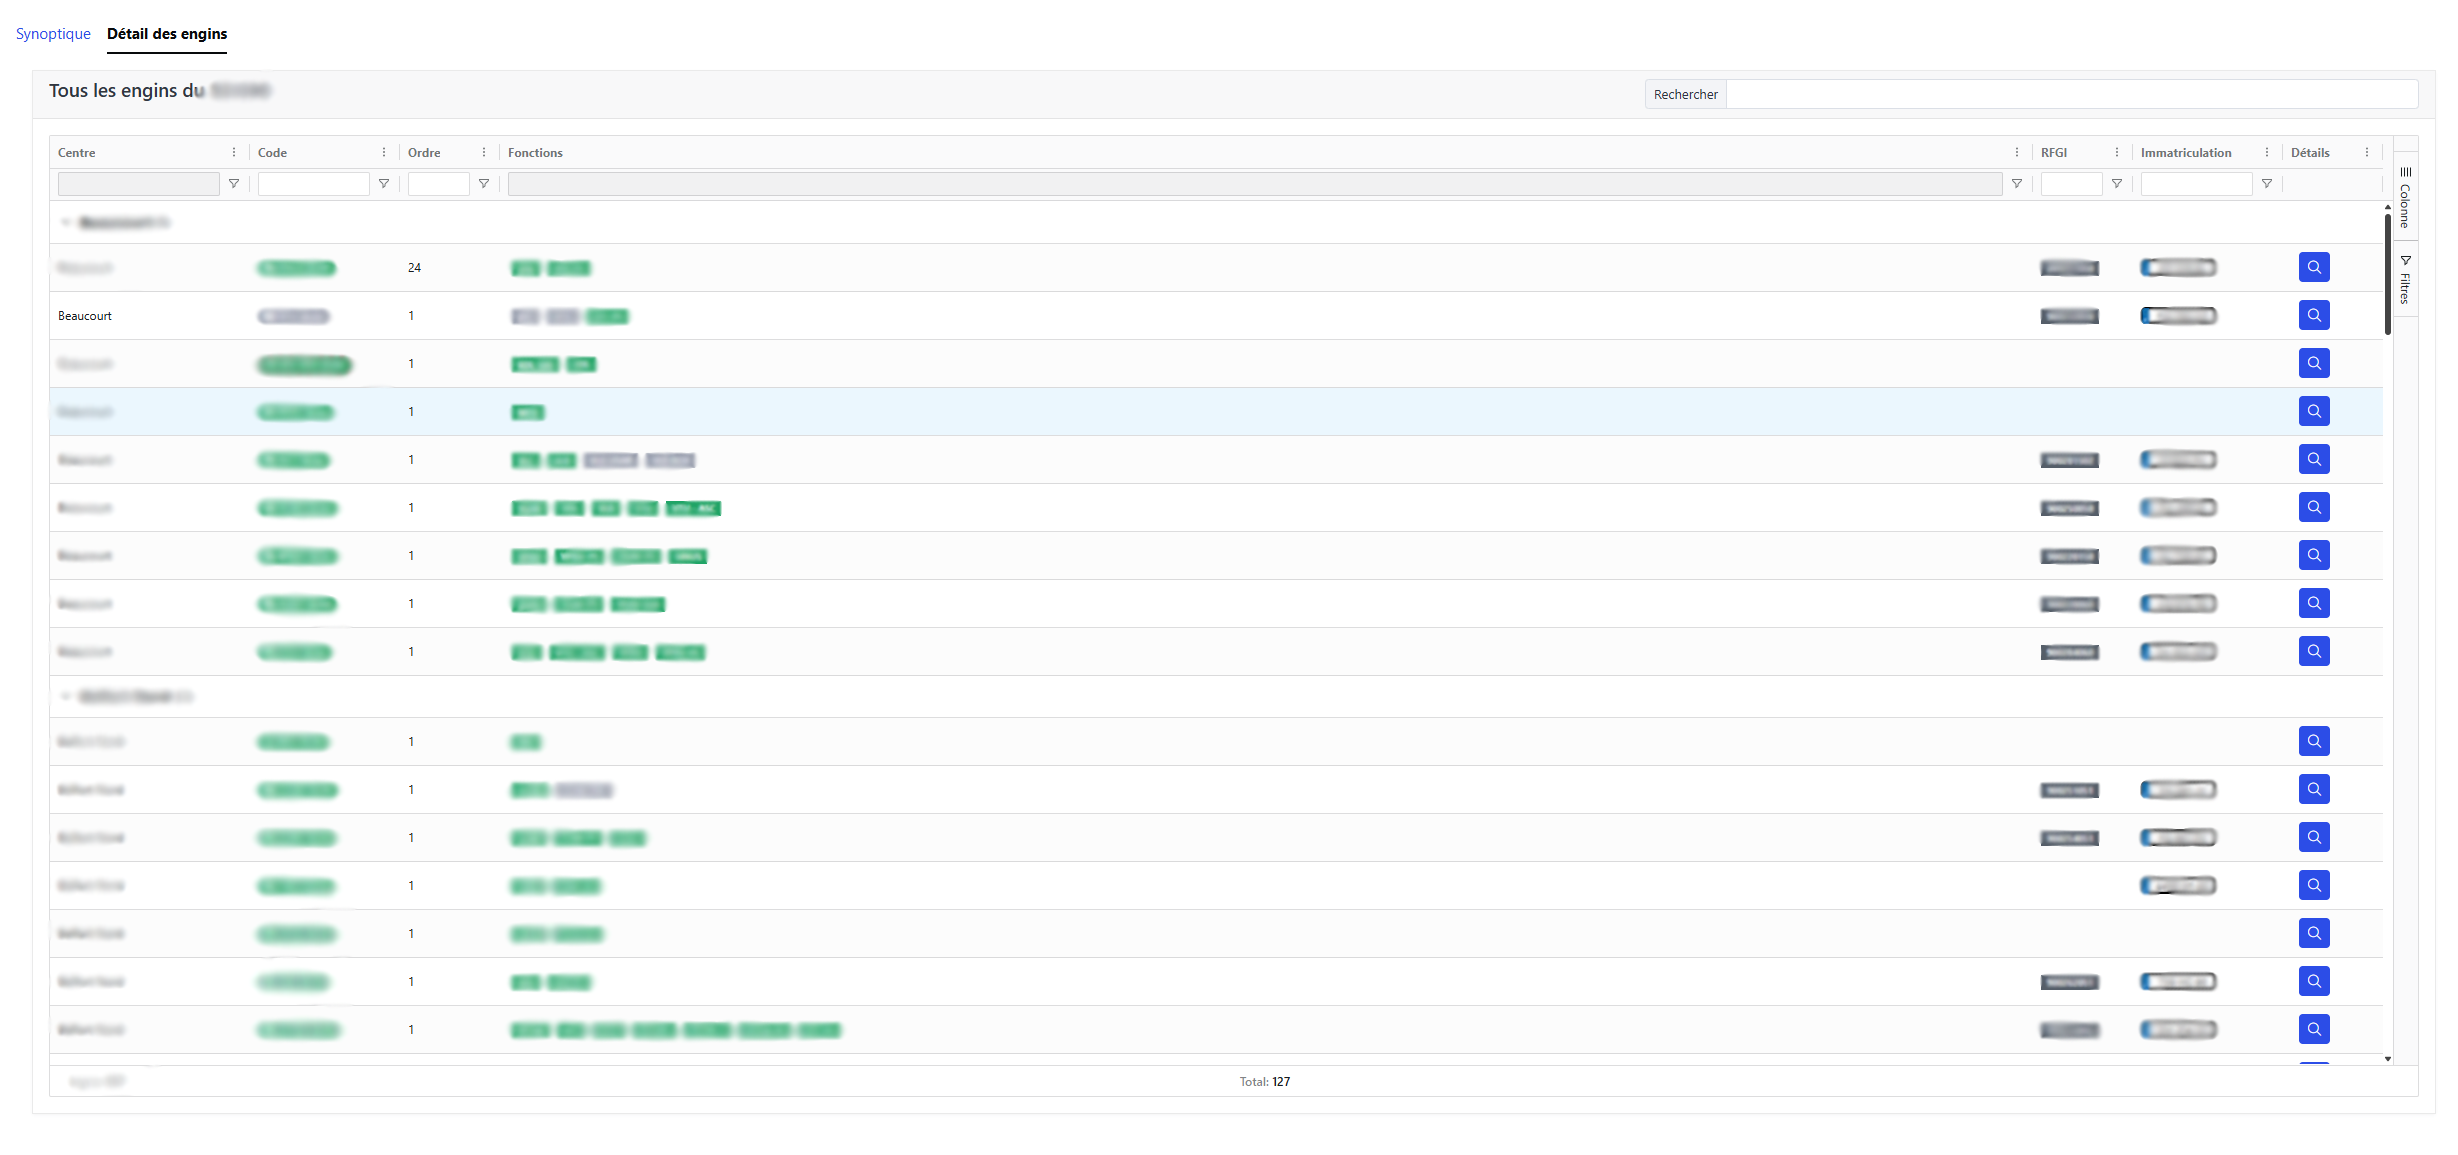This screenshot has width=2458, height=1155.
Task: Collapse the second center group row
Action: tap(66, 696)
